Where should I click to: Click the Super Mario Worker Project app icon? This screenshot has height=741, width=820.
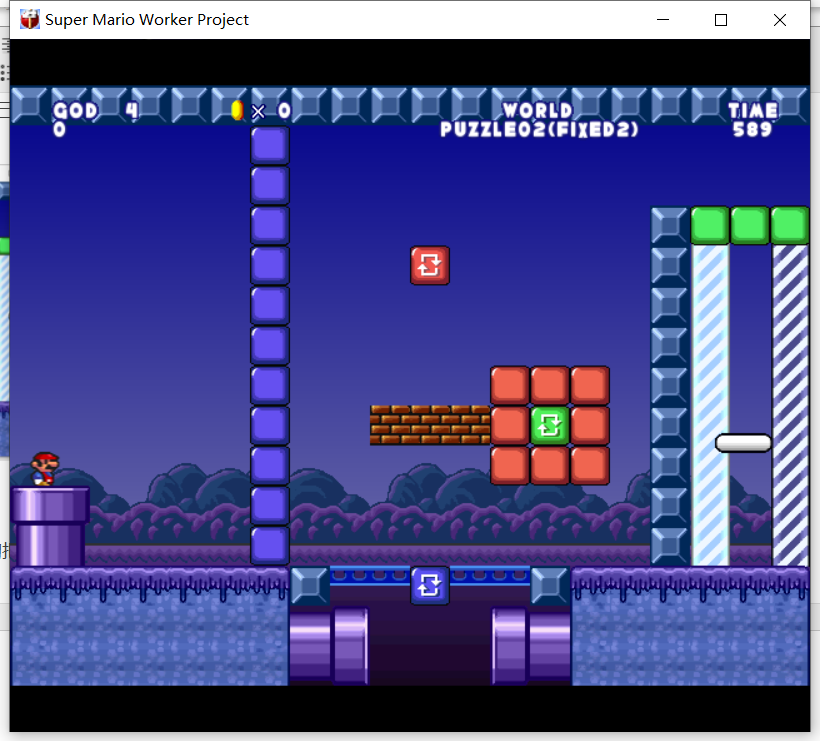tap(30, 20)
